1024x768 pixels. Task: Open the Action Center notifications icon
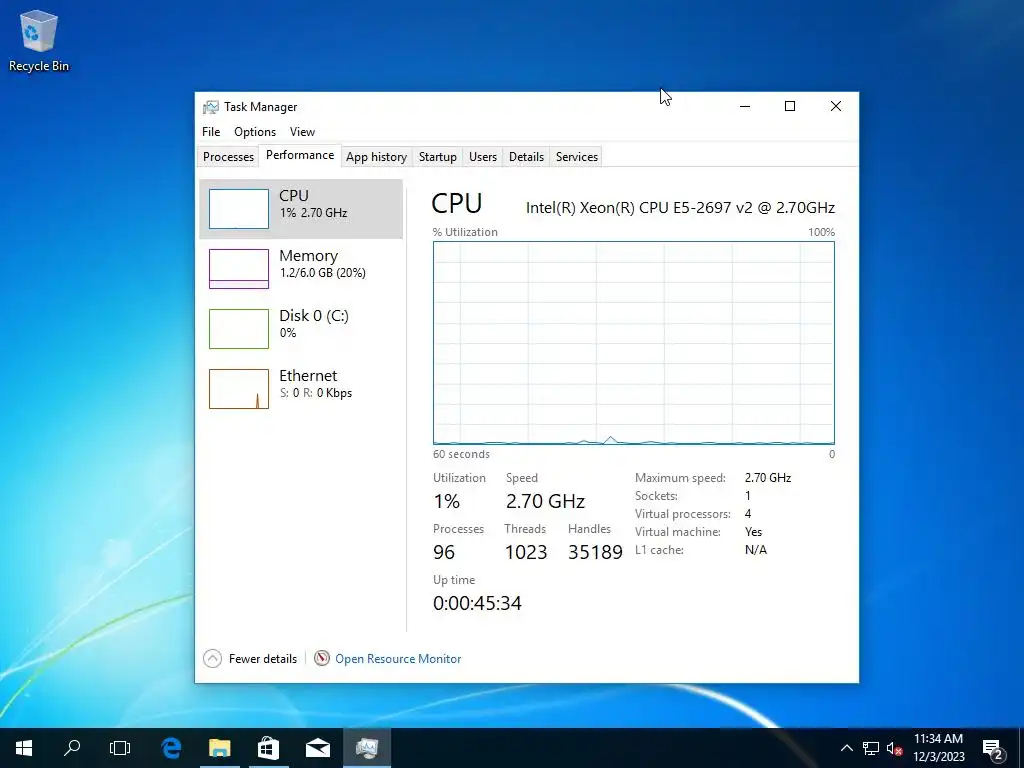[993, 748]
